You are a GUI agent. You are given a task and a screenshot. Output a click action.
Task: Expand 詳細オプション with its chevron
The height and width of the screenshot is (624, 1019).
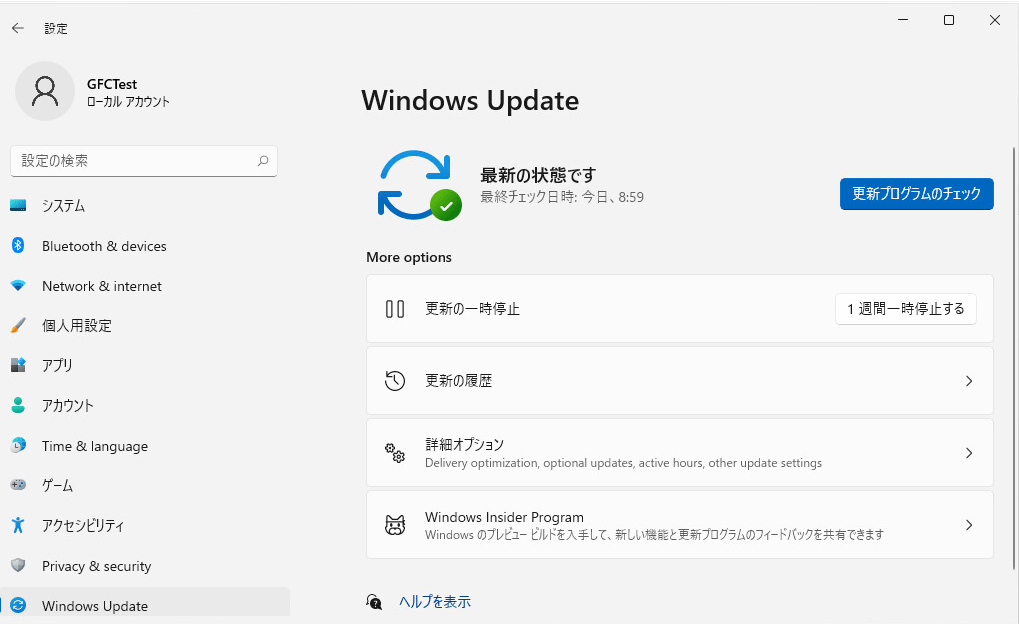pos(968,453)
